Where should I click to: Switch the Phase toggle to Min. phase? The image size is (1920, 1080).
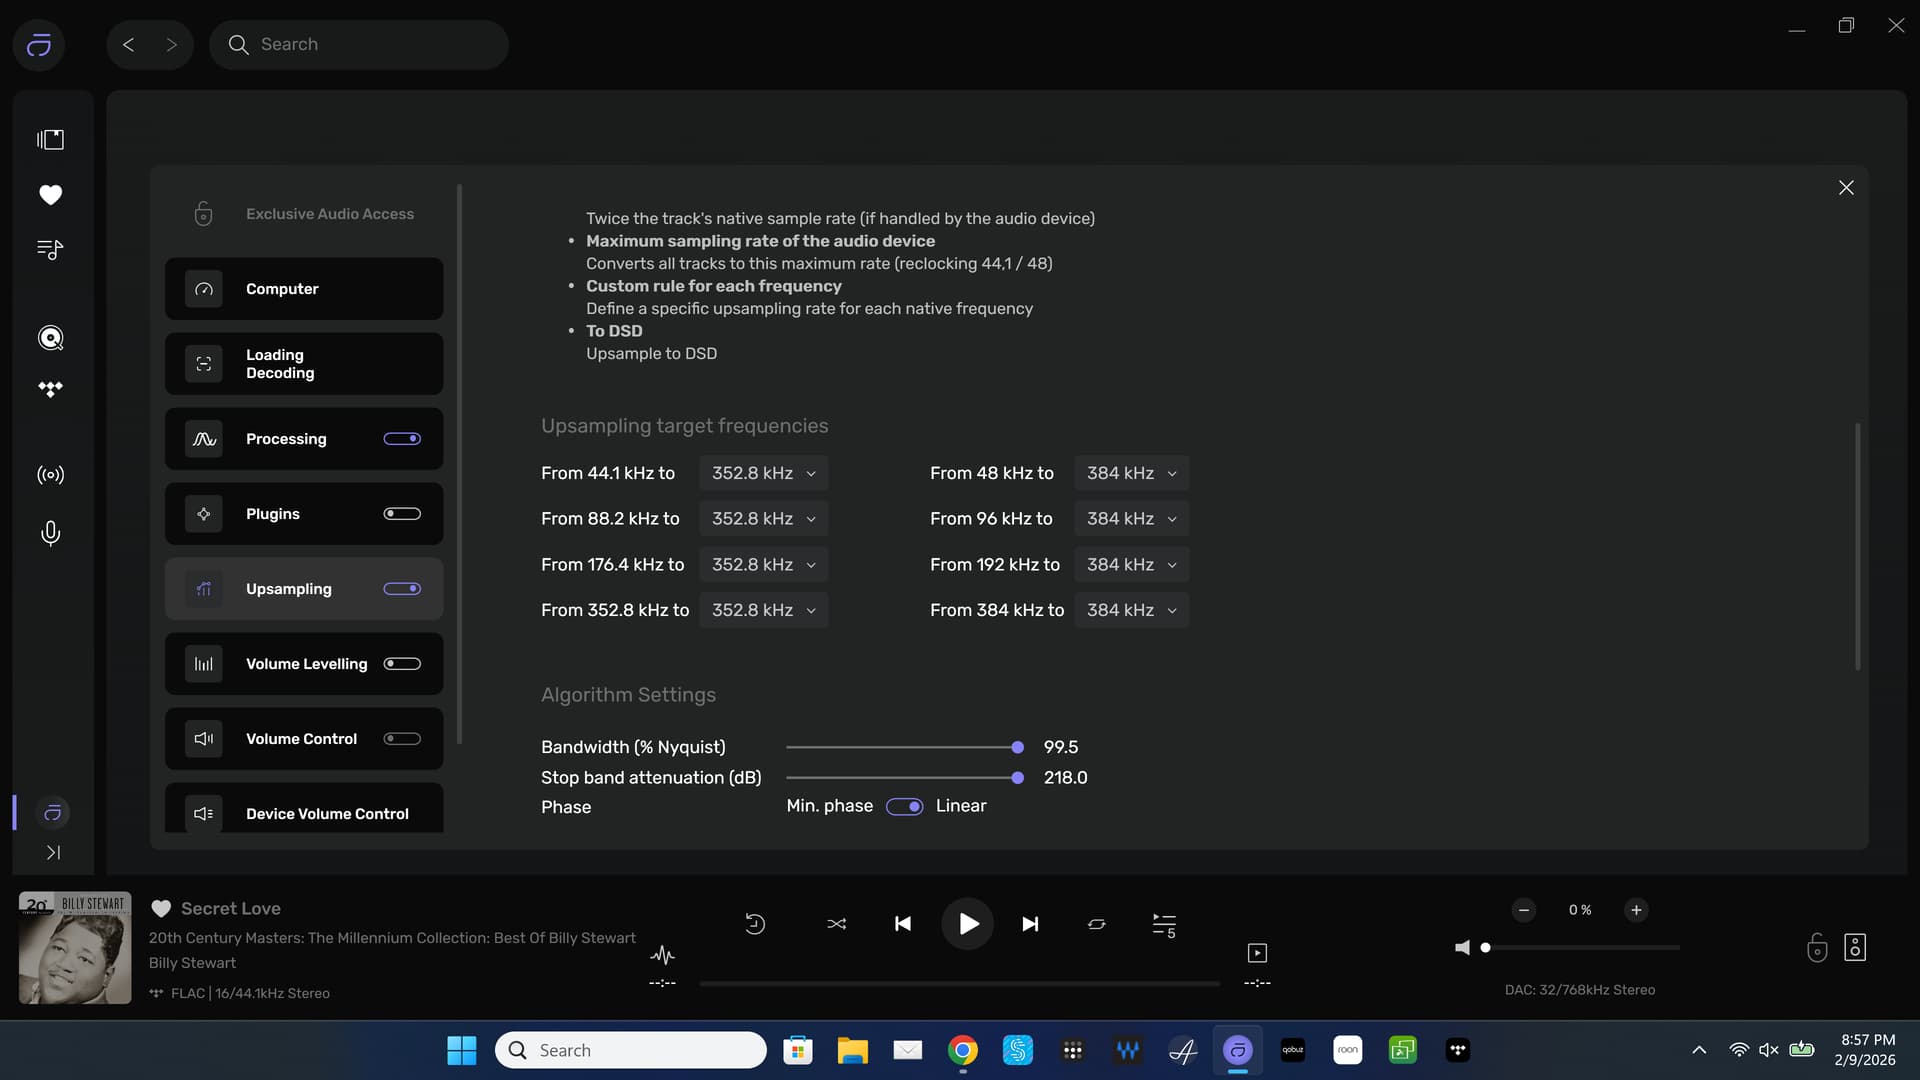click(x=904, y=807)
